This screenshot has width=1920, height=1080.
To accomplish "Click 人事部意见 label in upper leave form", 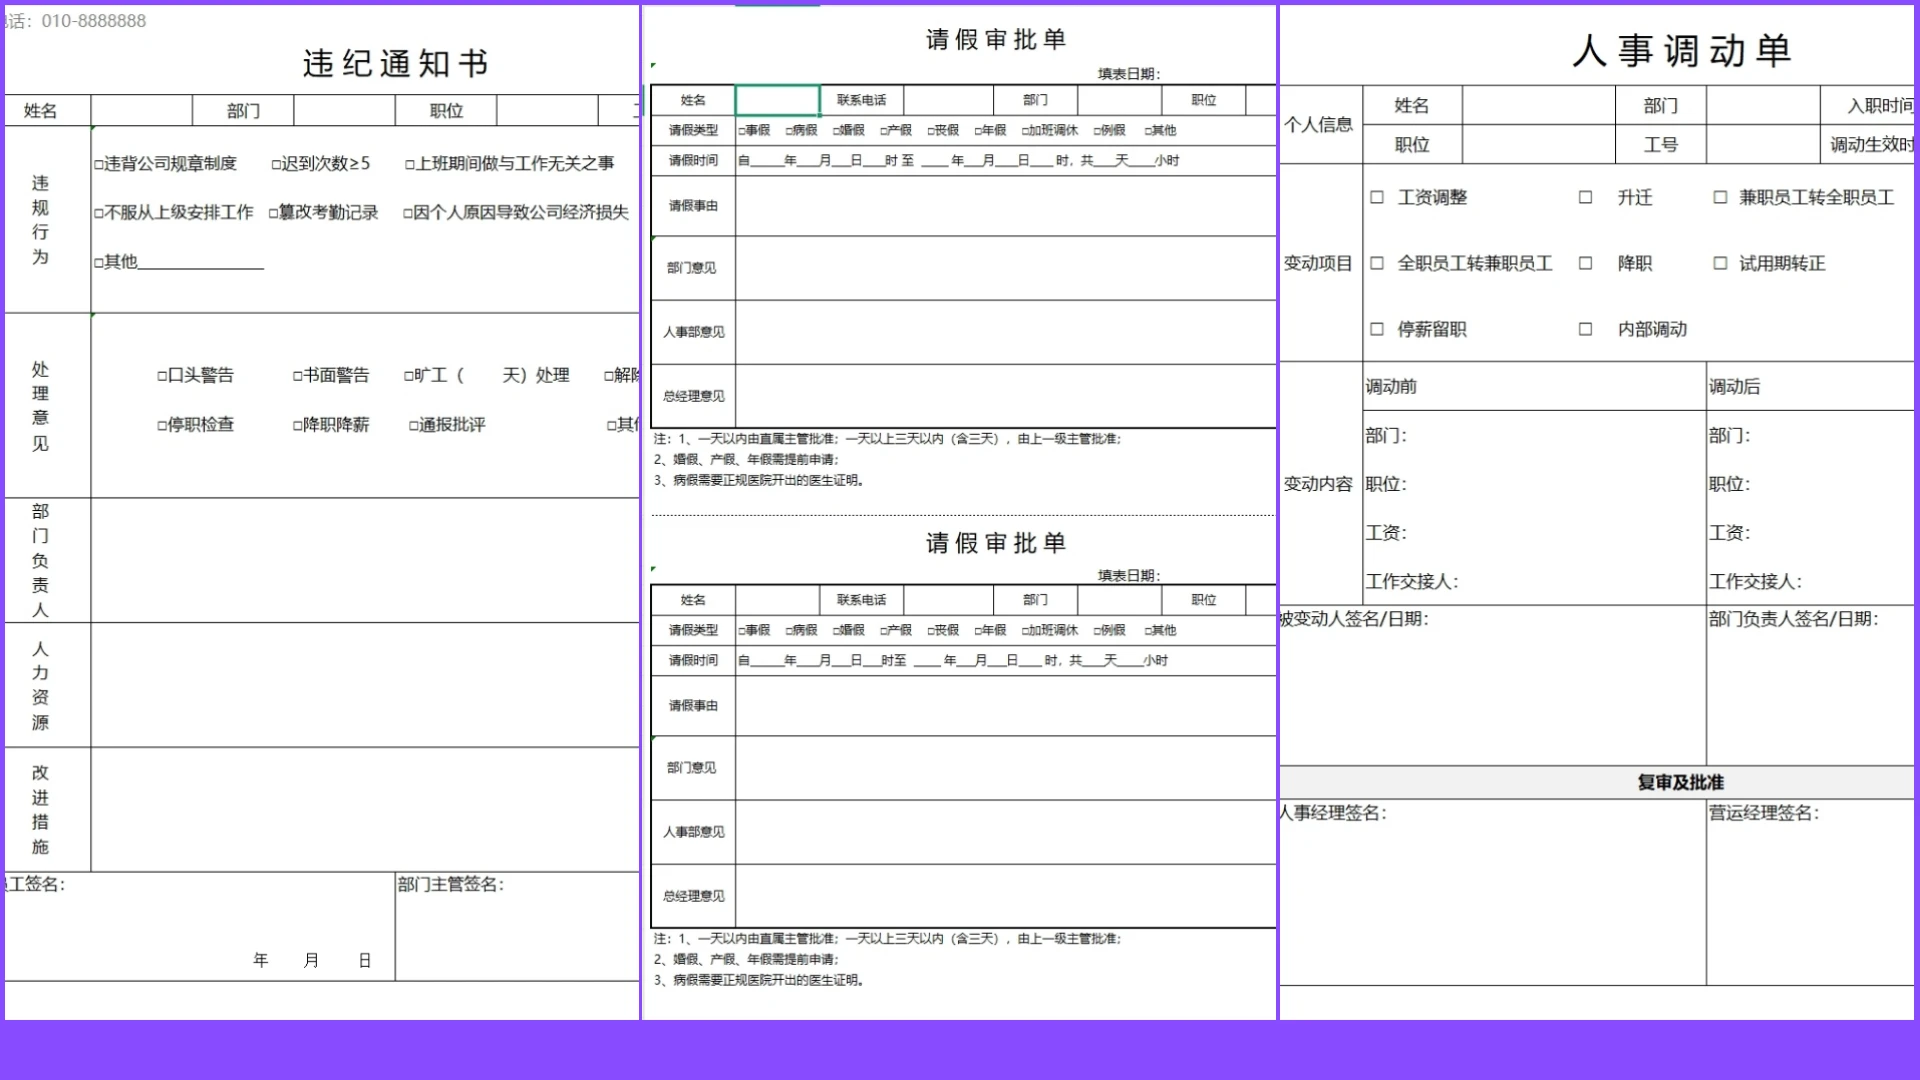I will 693,332.
